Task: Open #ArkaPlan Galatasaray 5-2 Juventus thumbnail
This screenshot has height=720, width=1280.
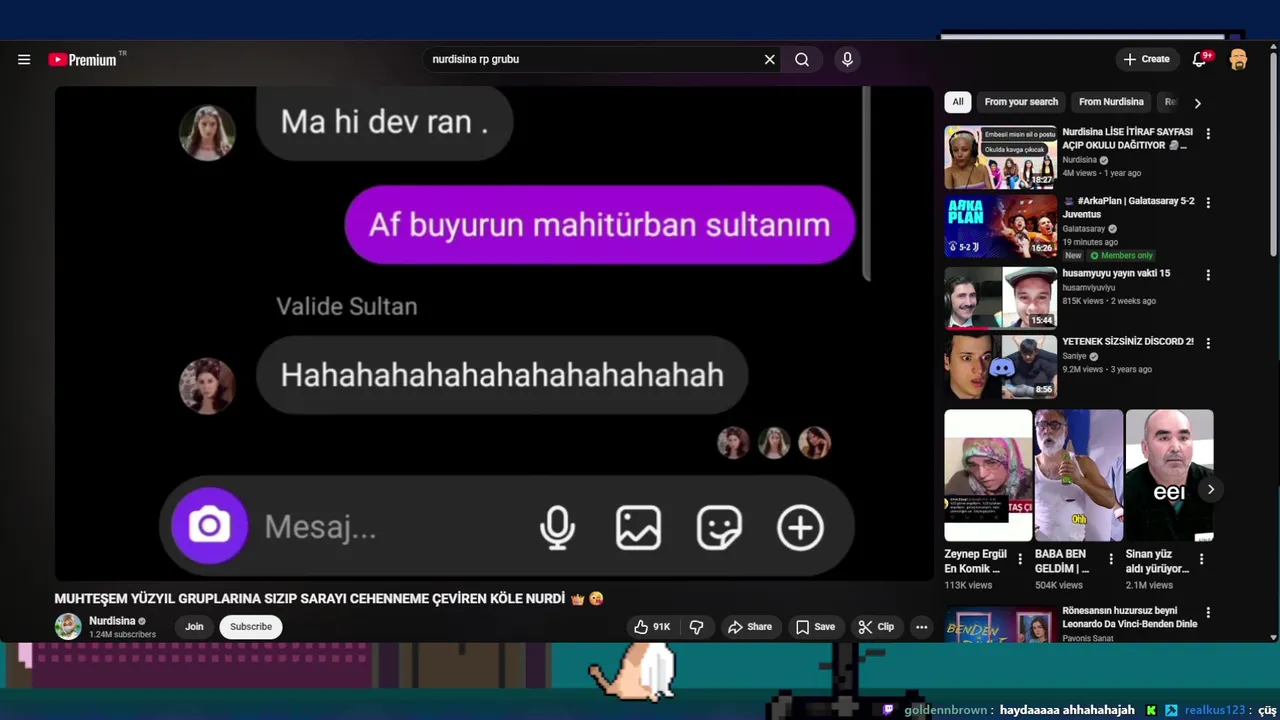Action: coord(1000,226)
